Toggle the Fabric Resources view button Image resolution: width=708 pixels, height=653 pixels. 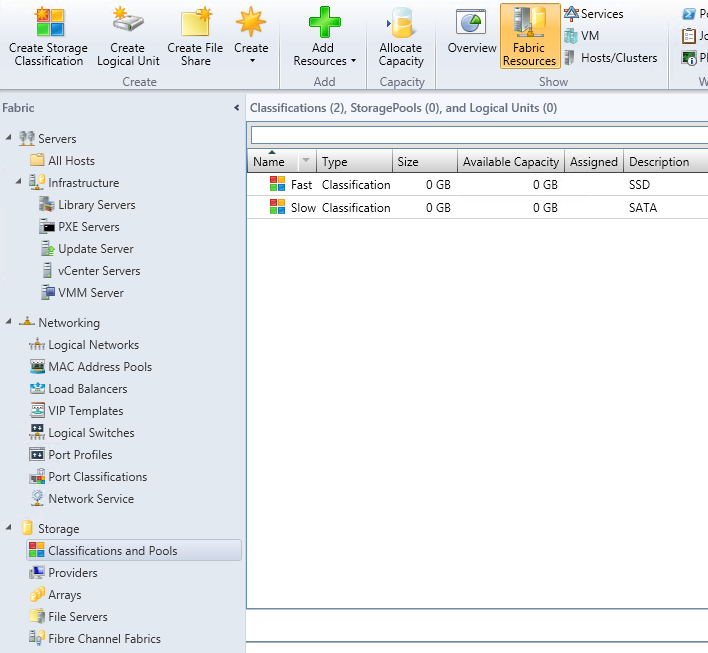click(529, 36)
